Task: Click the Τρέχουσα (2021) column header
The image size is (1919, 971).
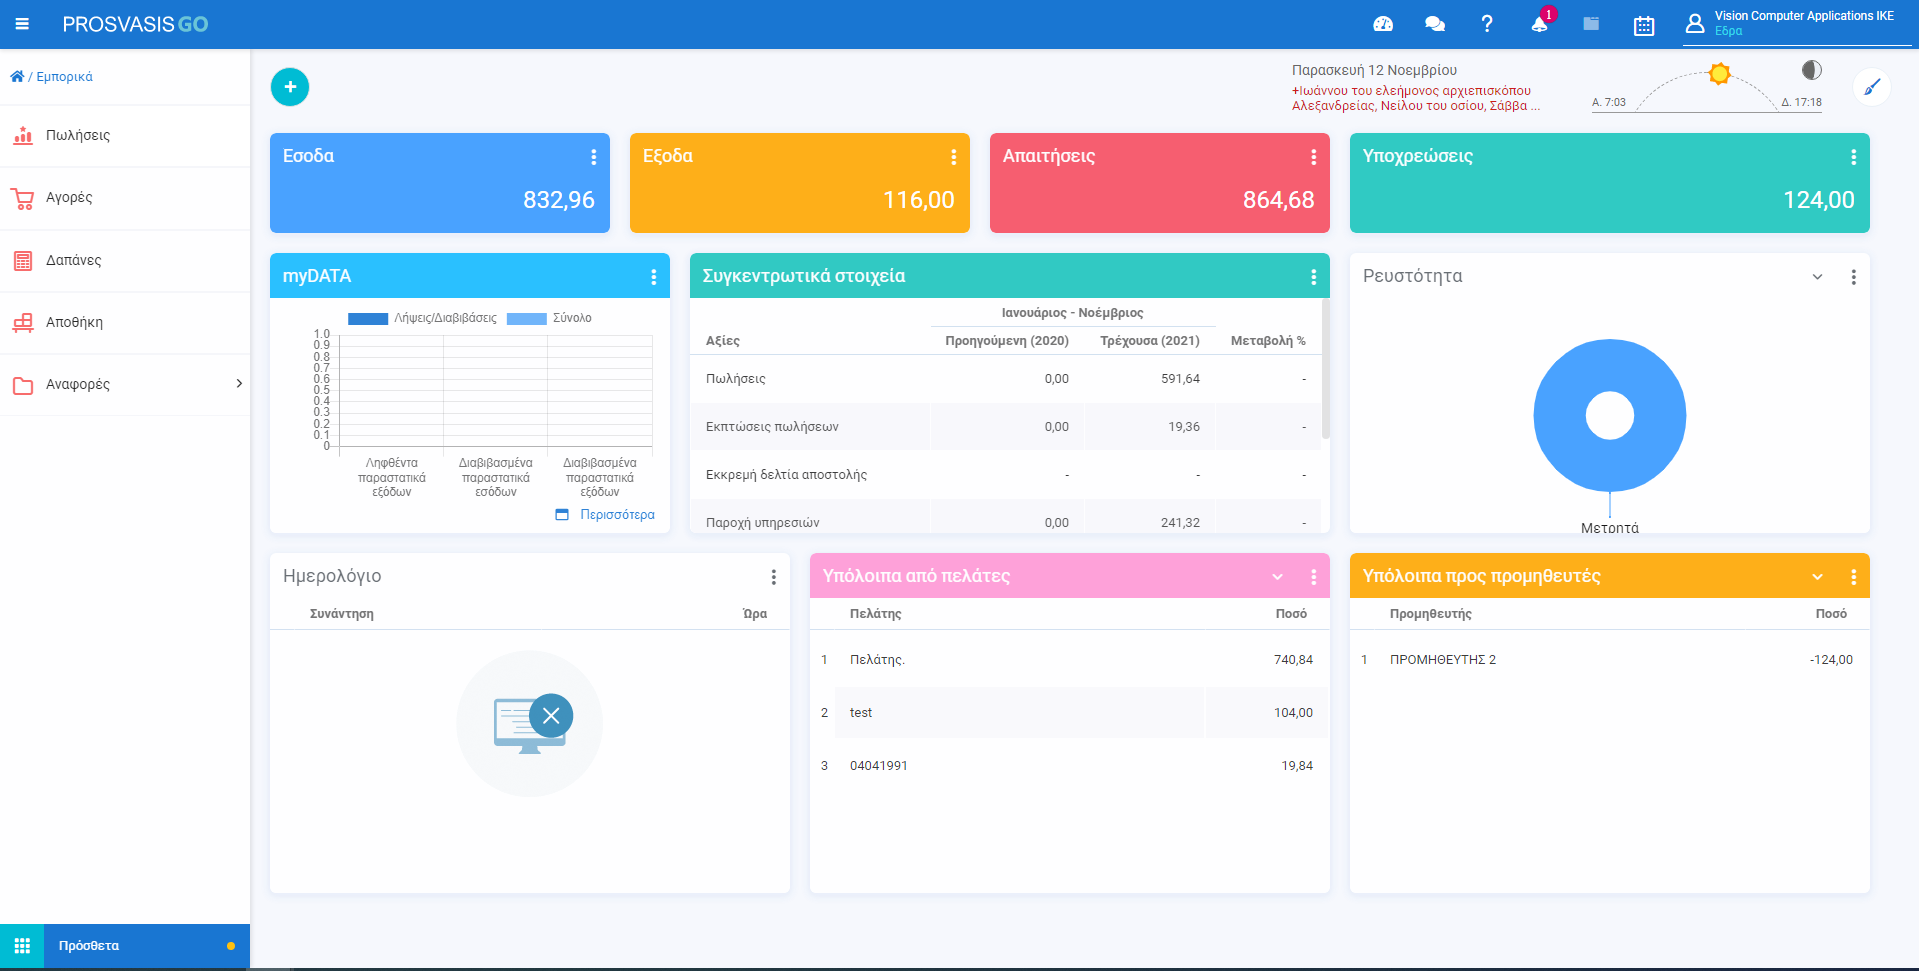Action: click(x=1150, y=341)
